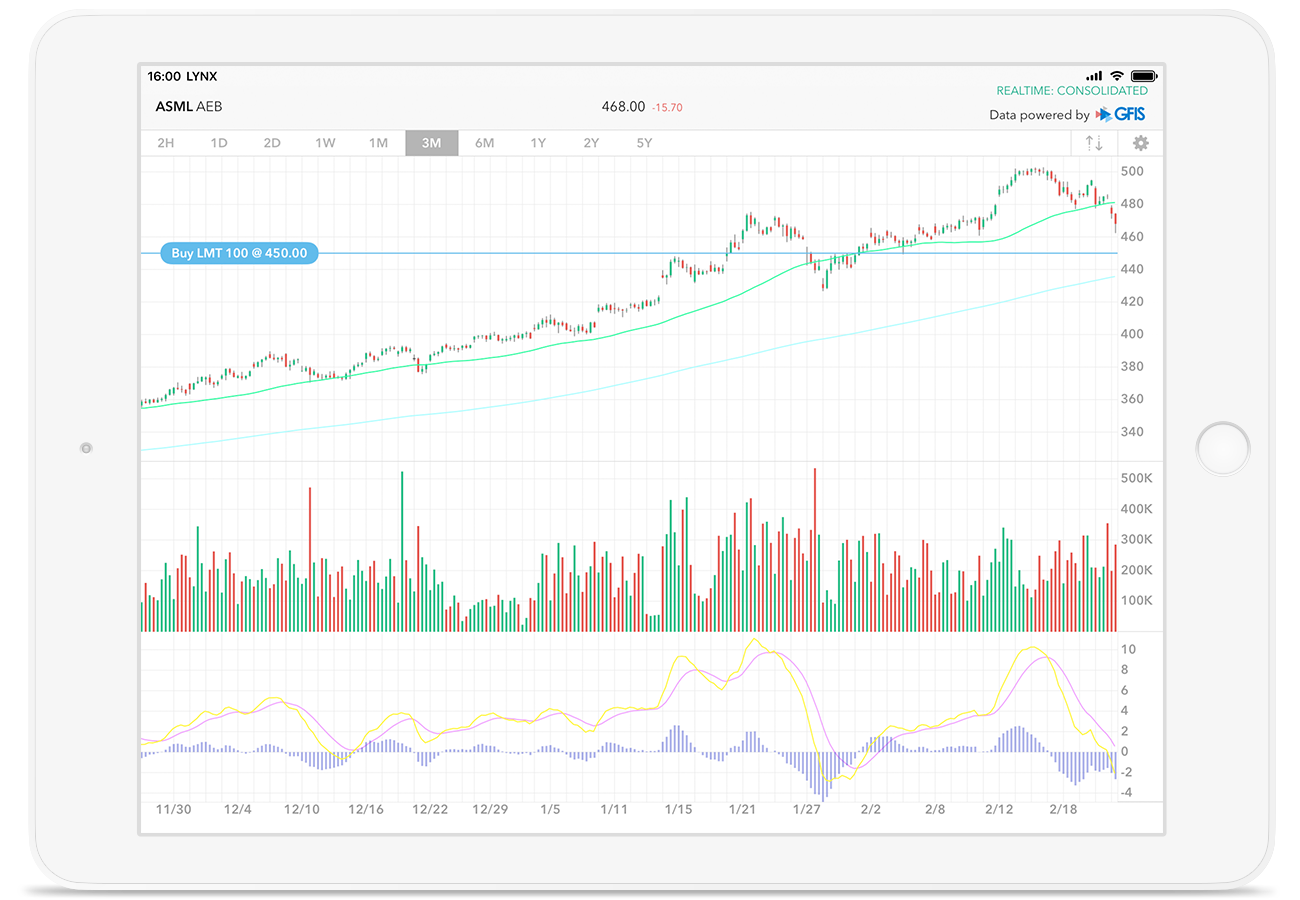The height and width of the screenshot is (900, 1300).
Task: Tap the 100K volume axis label
Action: pos(1136,600)
